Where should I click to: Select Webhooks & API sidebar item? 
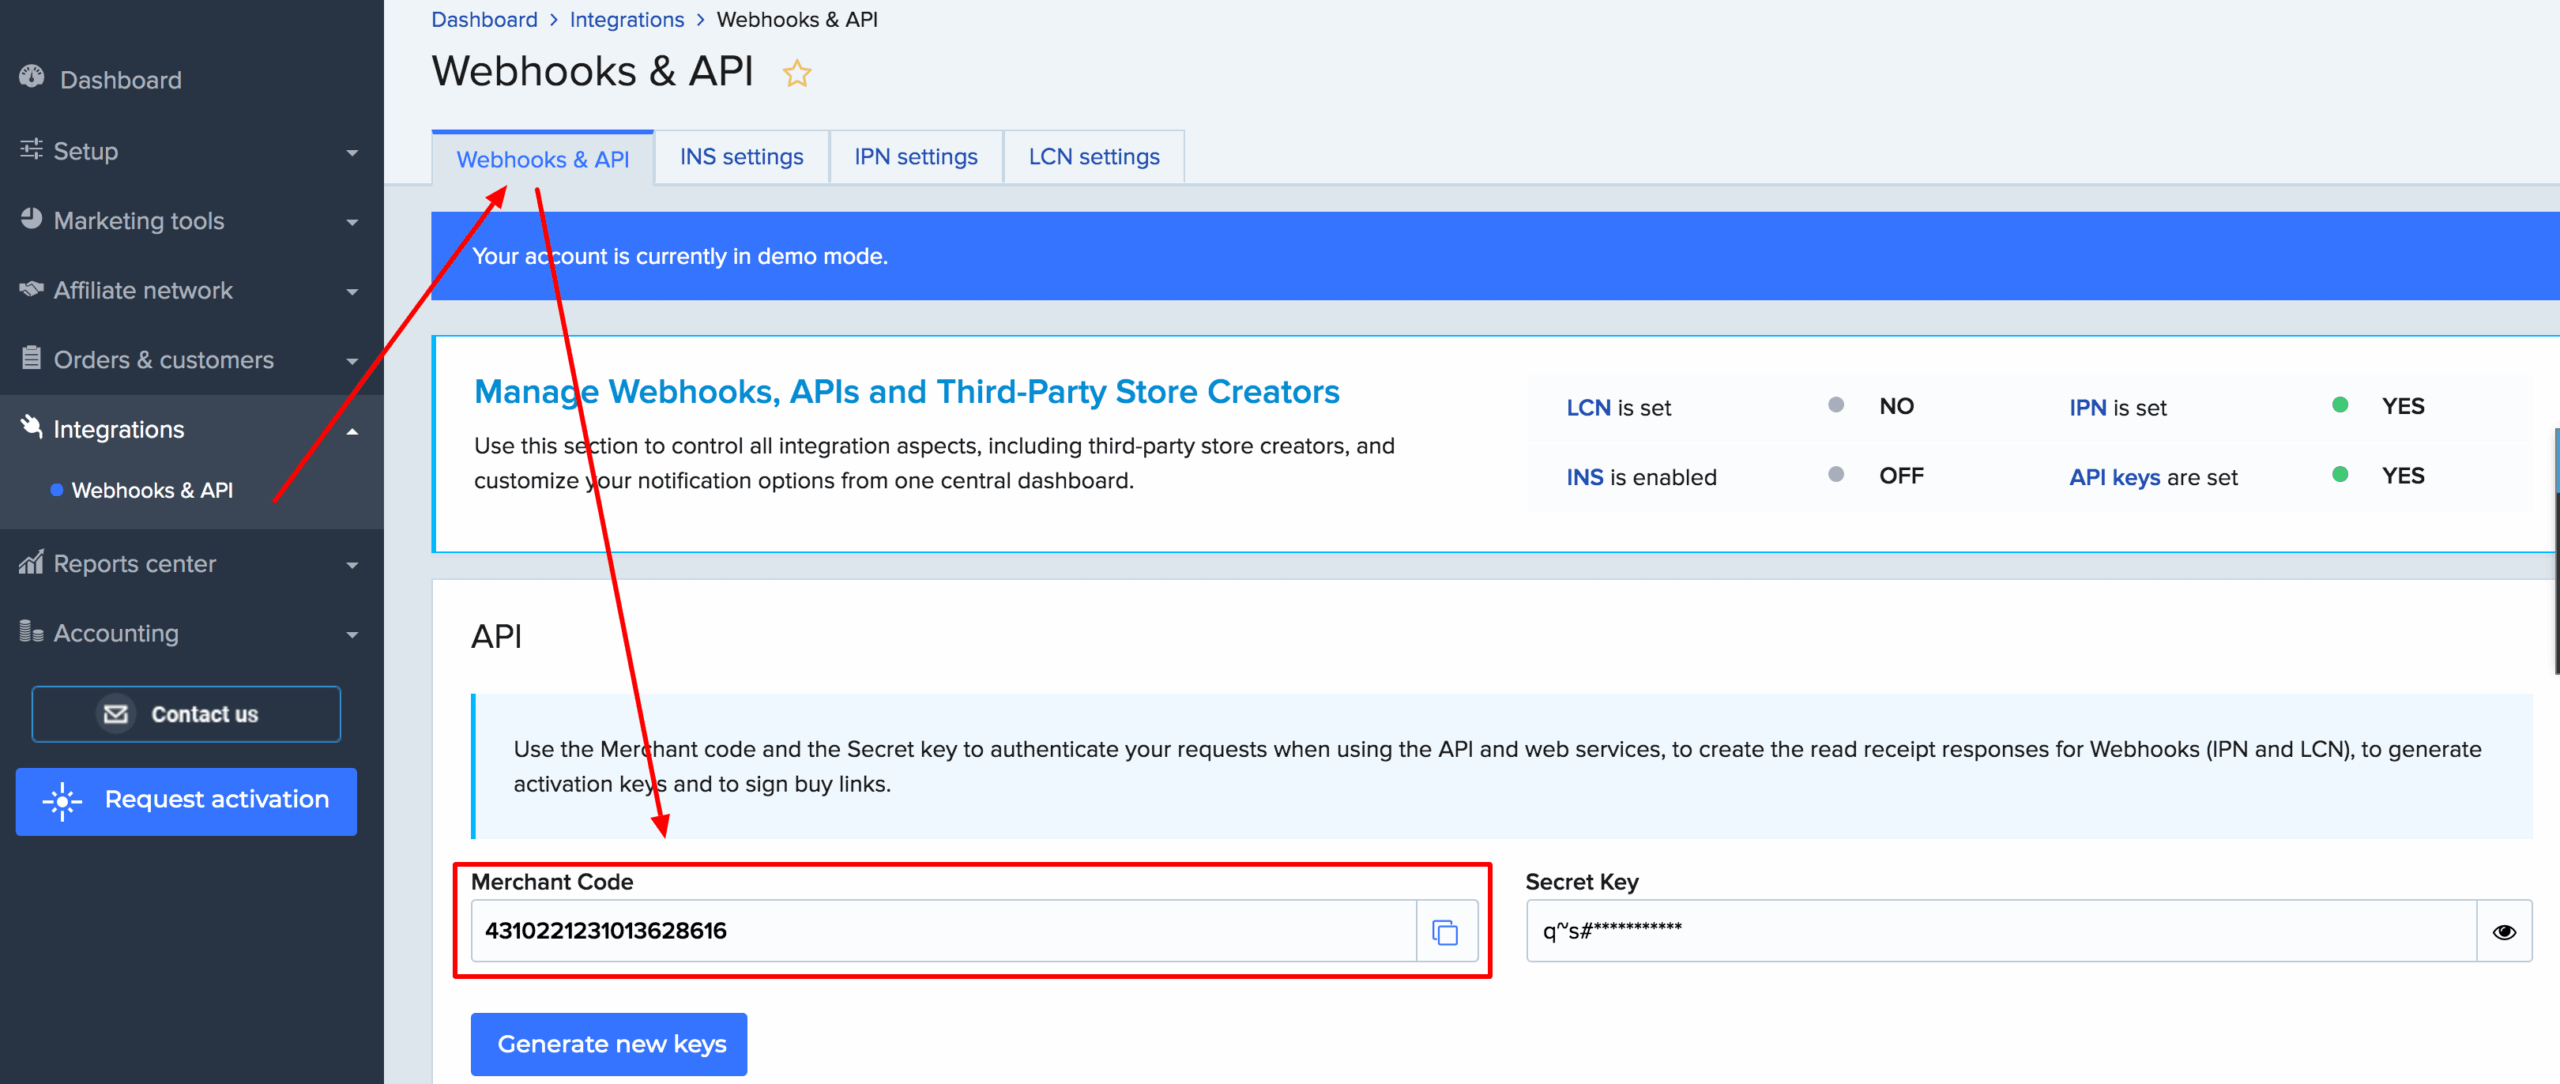pos(152,490)
